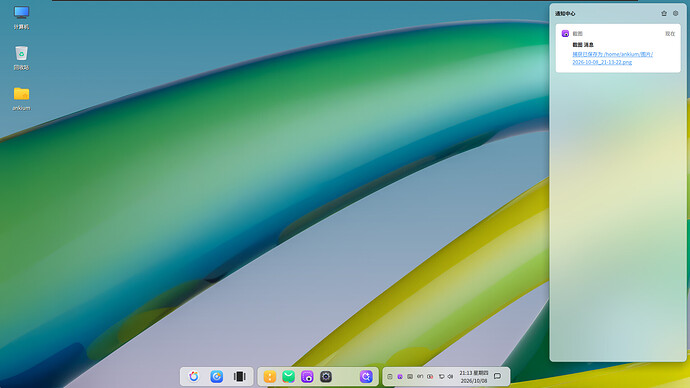Viewport: 690px width, 388px height.
Task: Select the 'ankium' home folder desktop icon
Action: [x=21, y=99]
